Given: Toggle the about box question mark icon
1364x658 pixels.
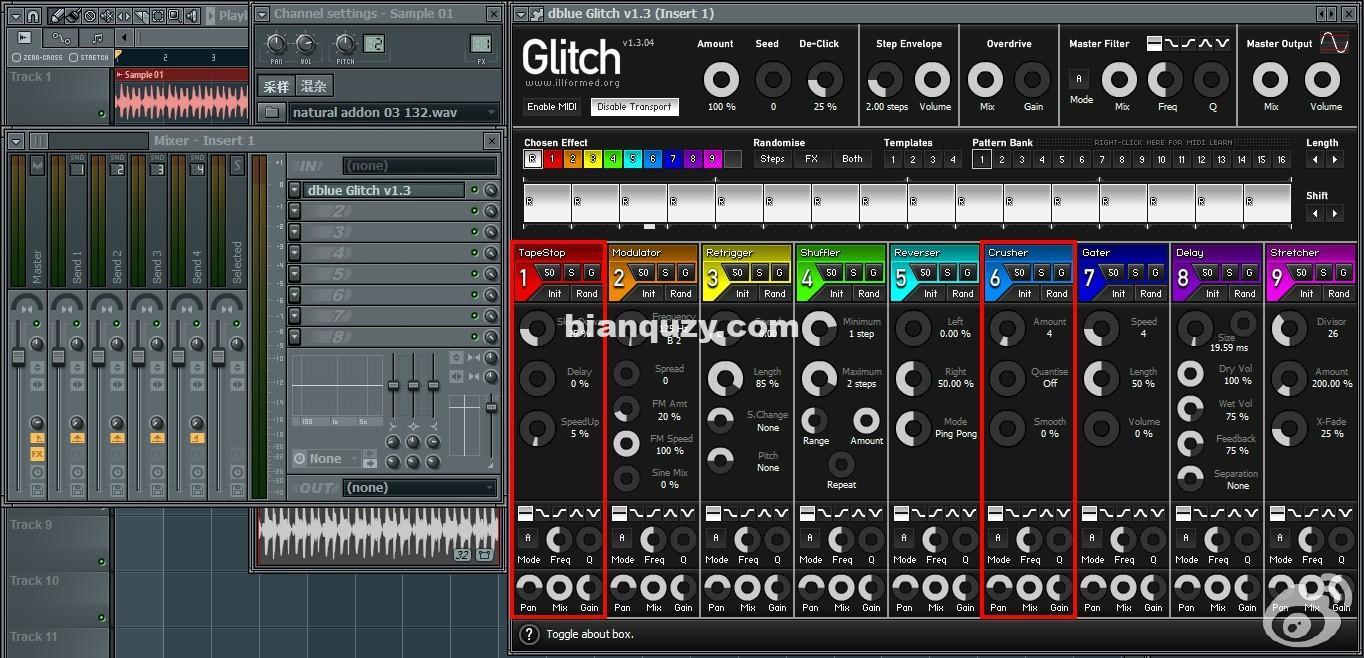Looking at the screenshot, I should click(x=530, y=634).
